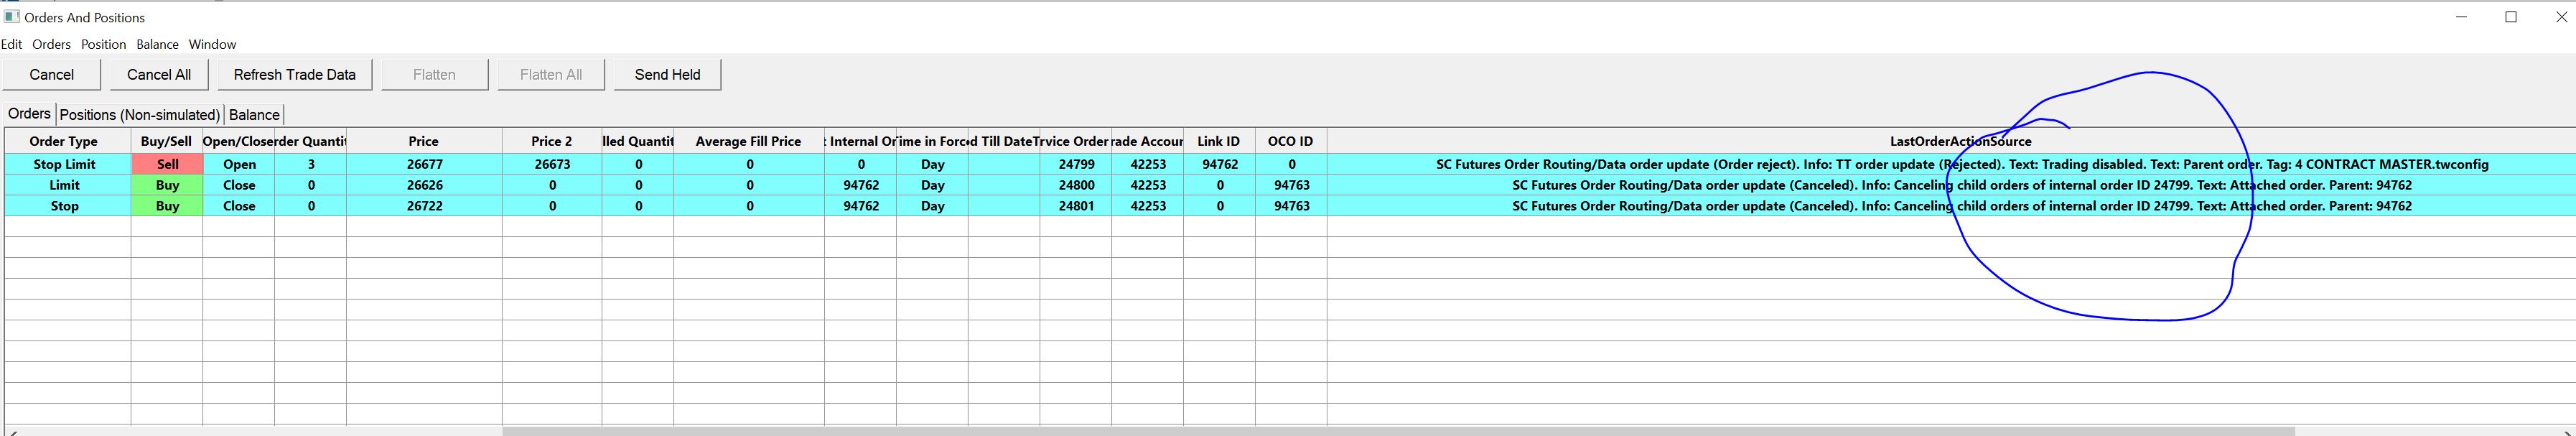Click Refresh Trade Data button

pos(294,75)
